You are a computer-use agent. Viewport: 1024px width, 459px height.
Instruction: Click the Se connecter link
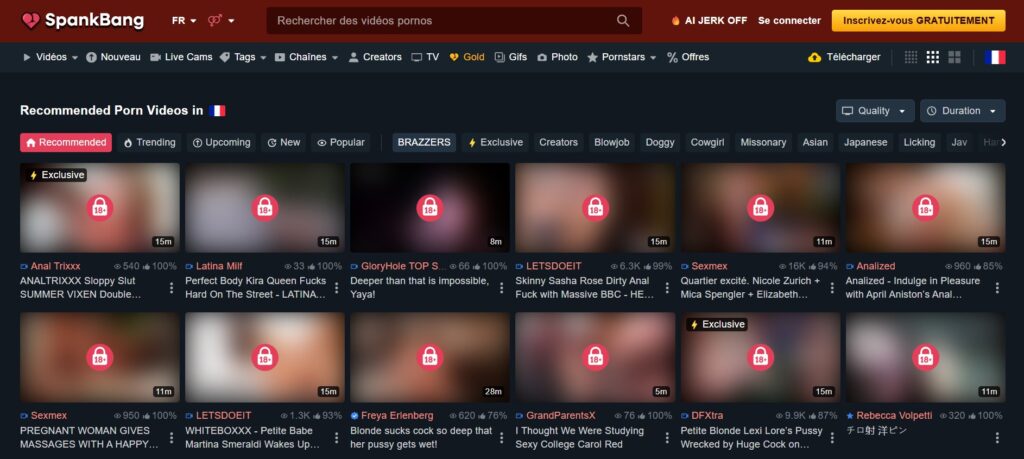pos(789,20)
